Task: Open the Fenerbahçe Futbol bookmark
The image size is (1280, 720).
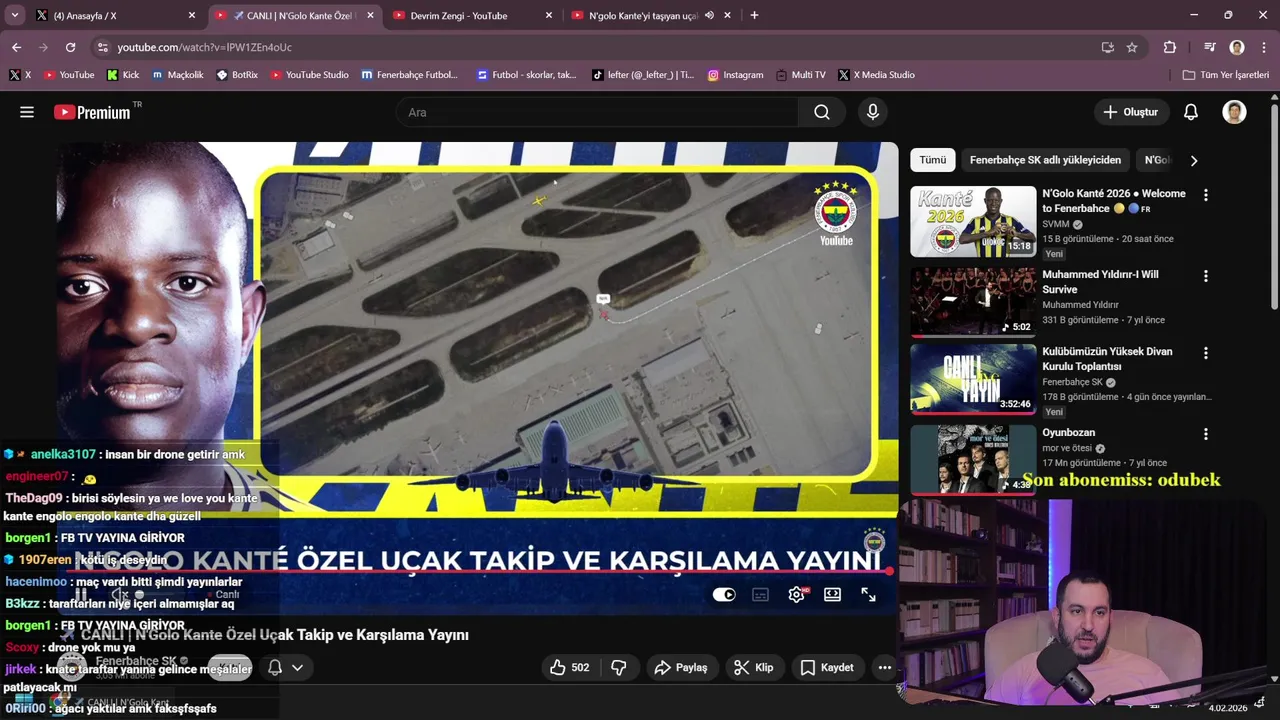Action: 409,75
